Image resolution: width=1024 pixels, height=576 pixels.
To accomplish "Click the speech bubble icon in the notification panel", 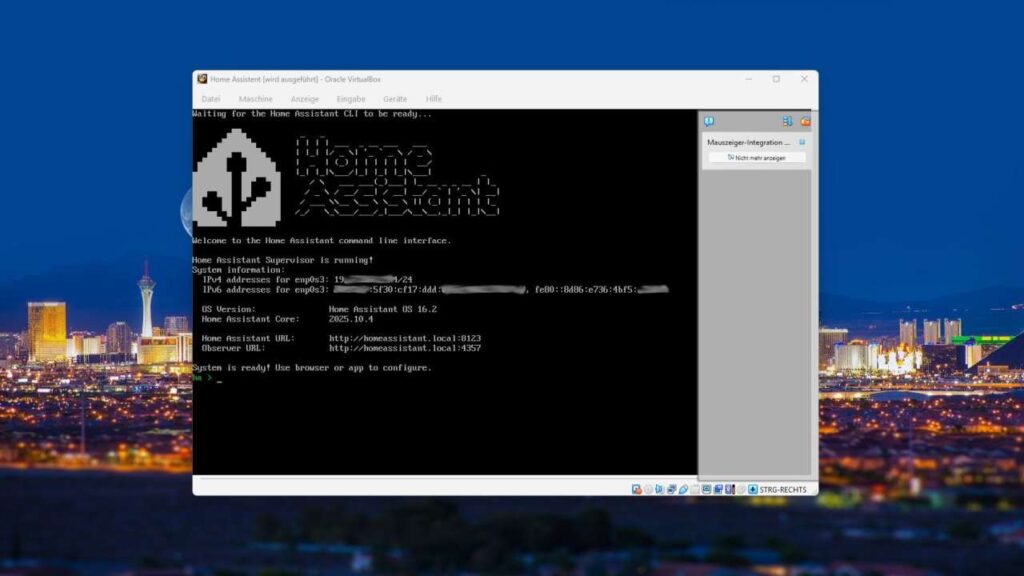I will pyautogui.click(x=709, y=121).
